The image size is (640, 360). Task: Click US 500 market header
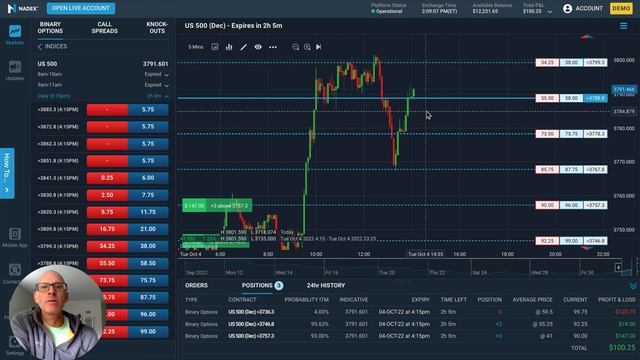coord(102,64)
